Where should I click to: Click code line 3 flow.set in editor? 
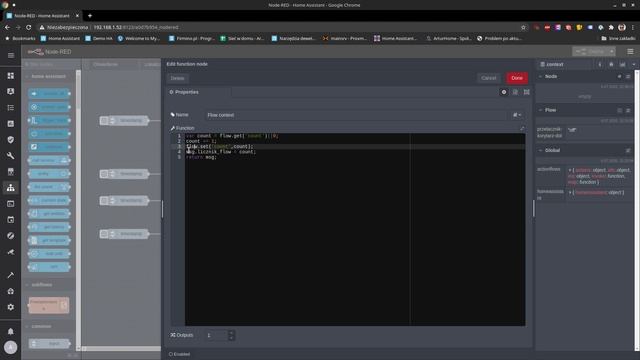coord(220,146)
